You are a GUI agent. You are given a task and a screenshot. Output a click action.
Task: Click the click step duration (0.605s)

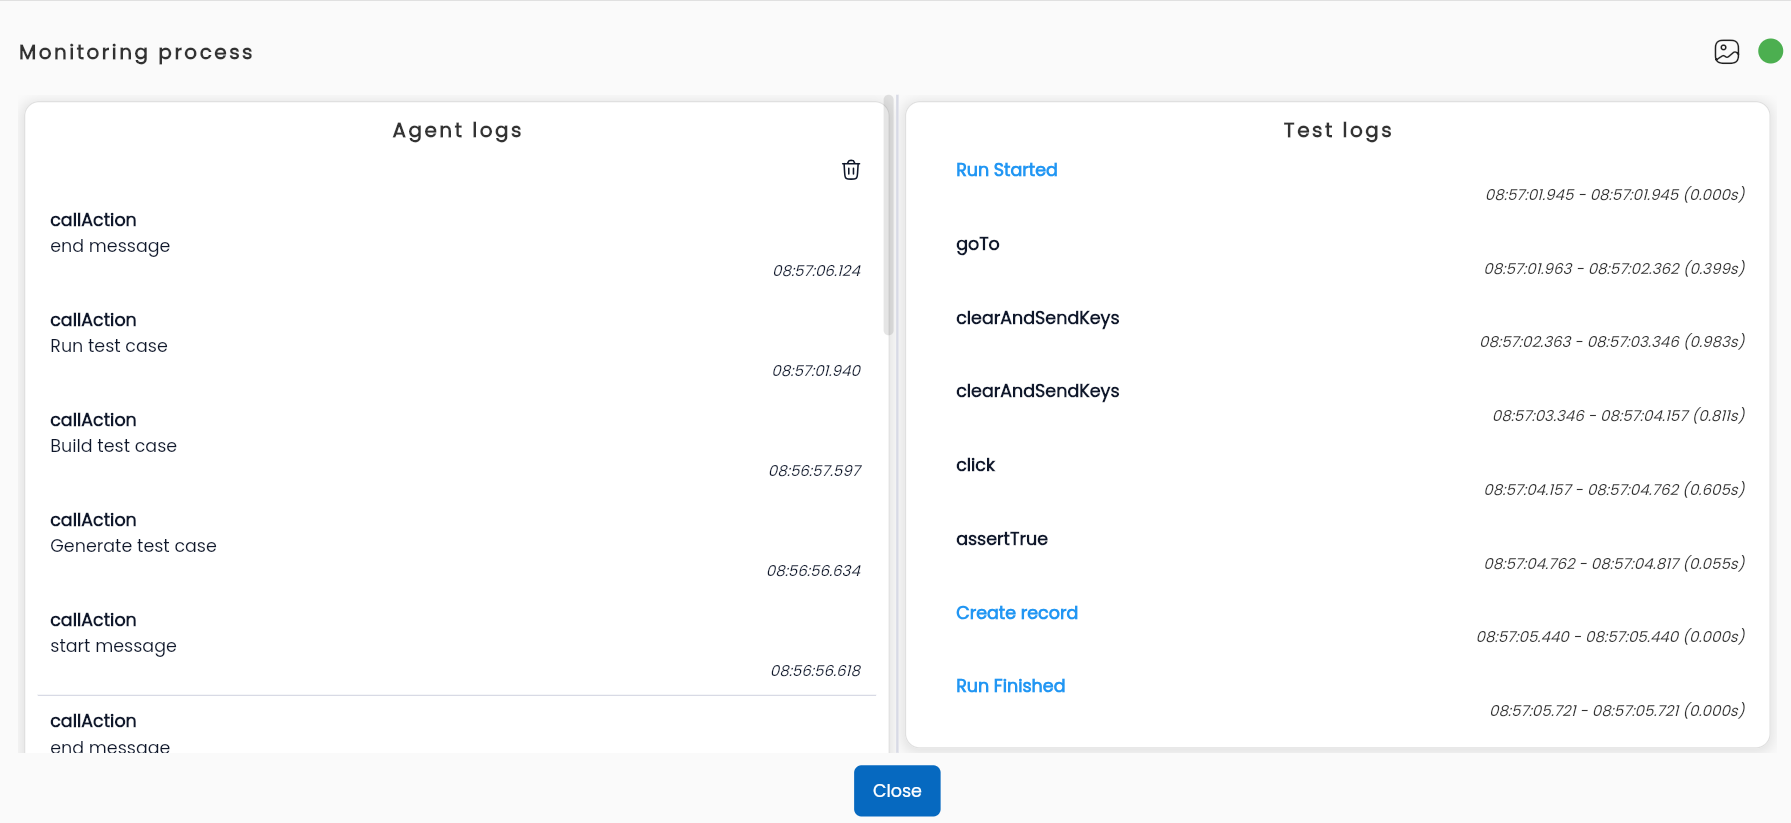(1714, 489)
